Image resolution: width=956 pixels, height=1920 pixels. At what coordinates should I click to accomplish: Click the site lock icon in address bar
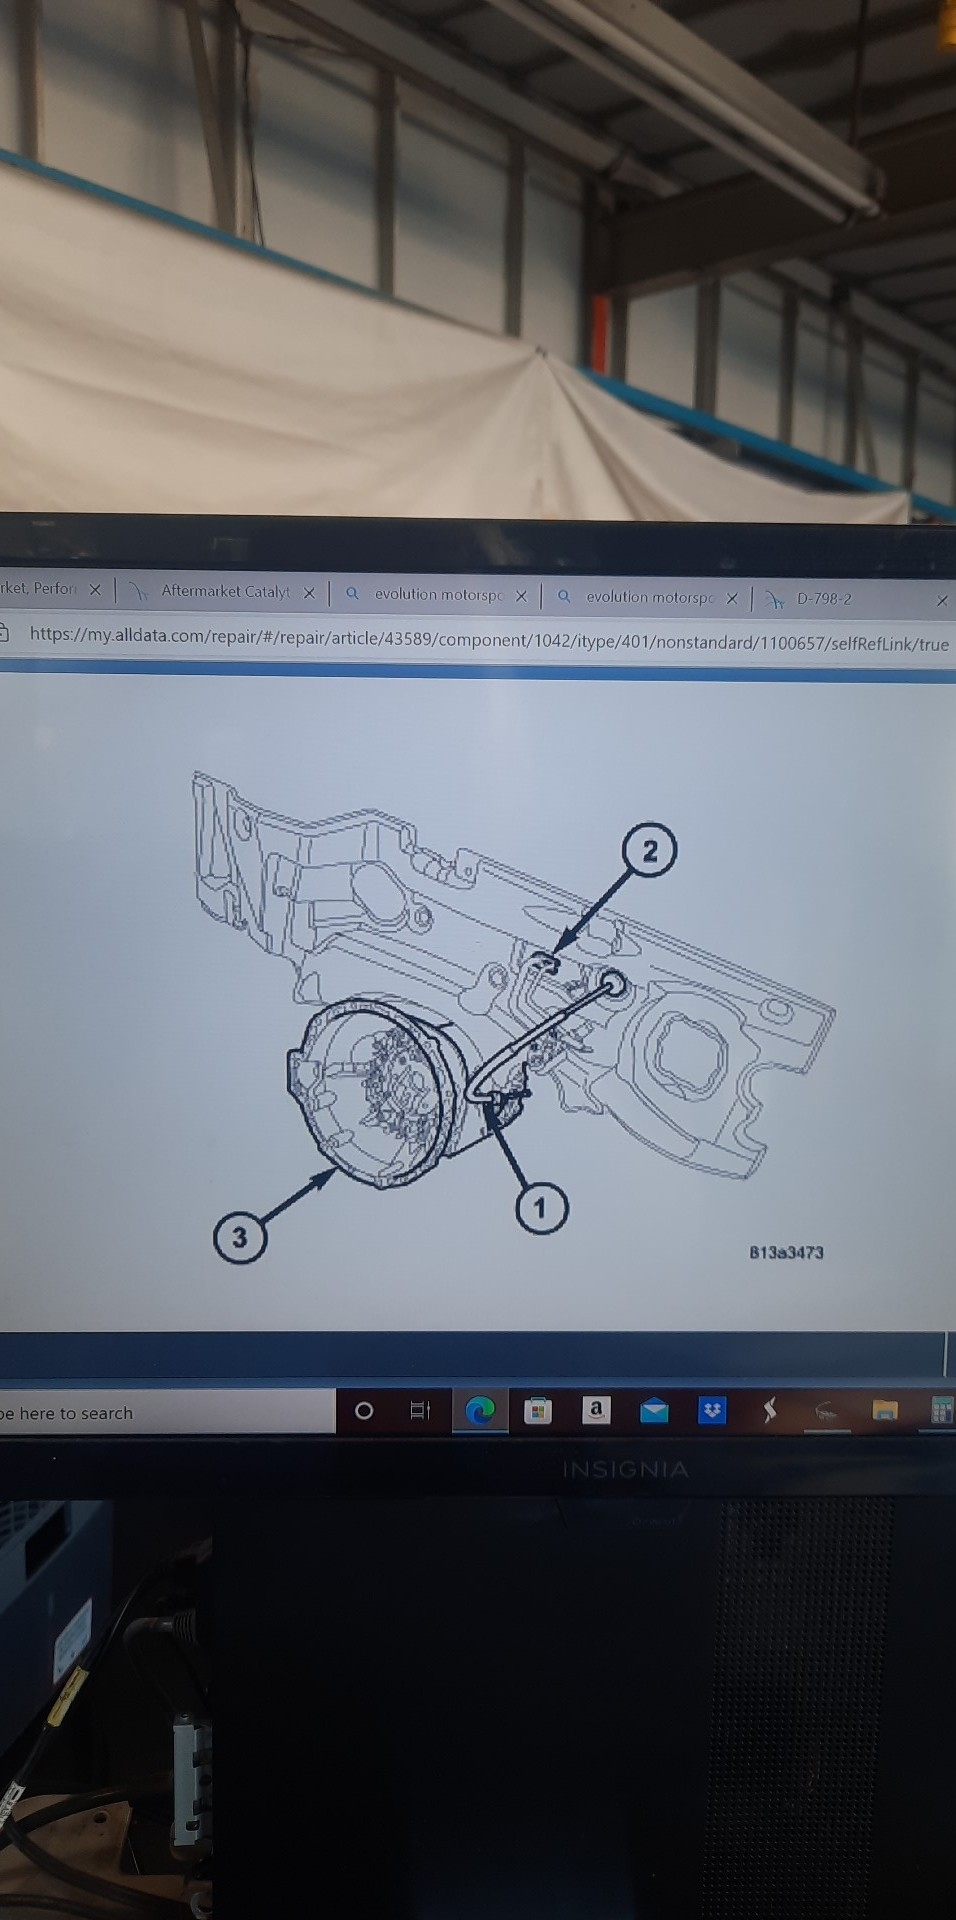[x=3, y=633]
